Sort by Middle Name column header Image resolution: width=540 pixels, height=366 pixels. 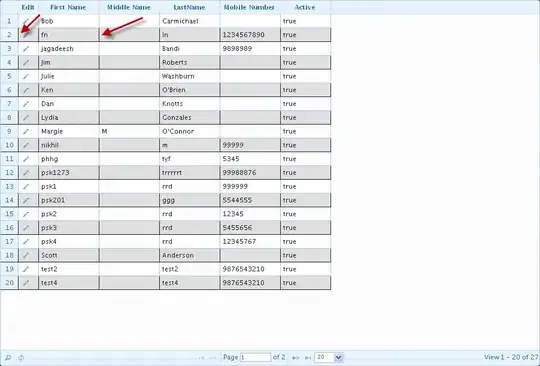click(x=129, y=7)
